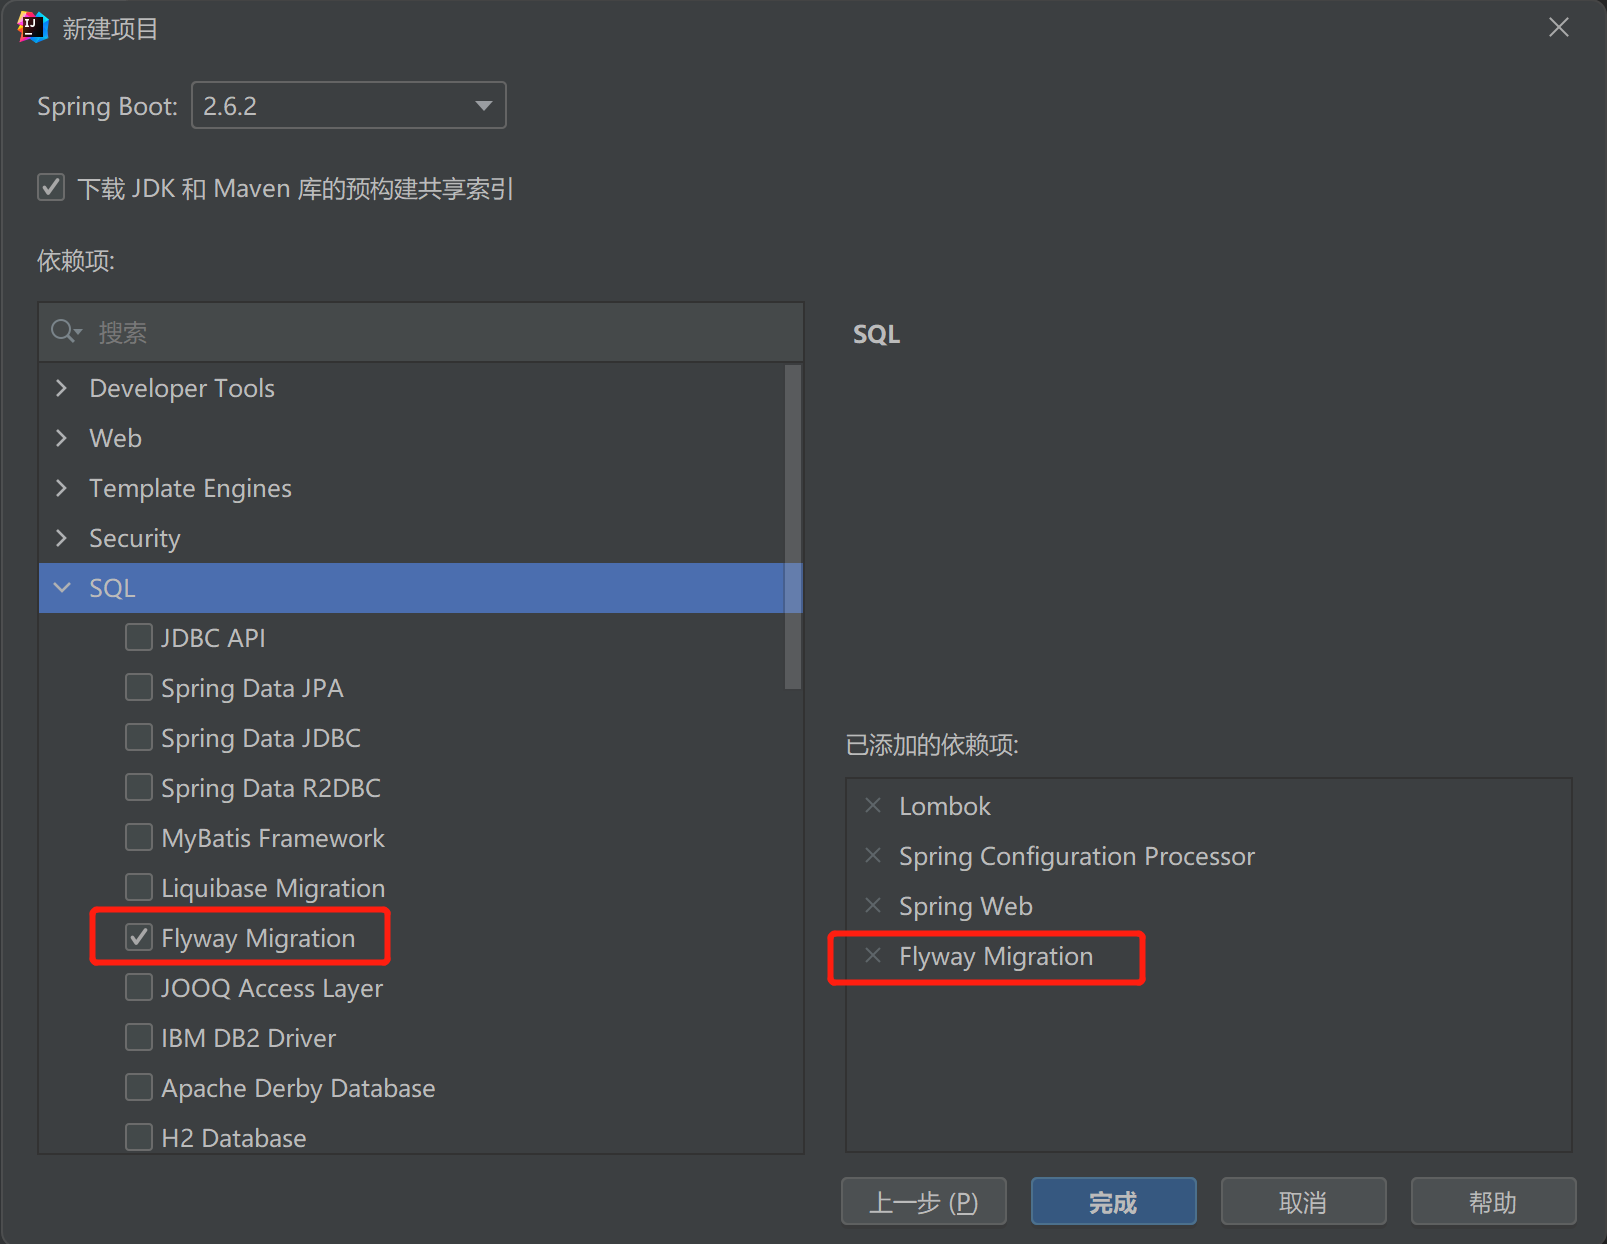The height and width of the screenshot is (1244, 1607).
Task: Click the 取消 cancel button
Action: [1304, 1201]
